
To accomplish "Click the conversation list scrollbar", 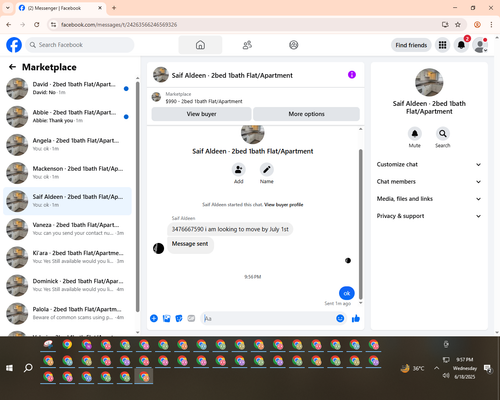I will (137, 197).
